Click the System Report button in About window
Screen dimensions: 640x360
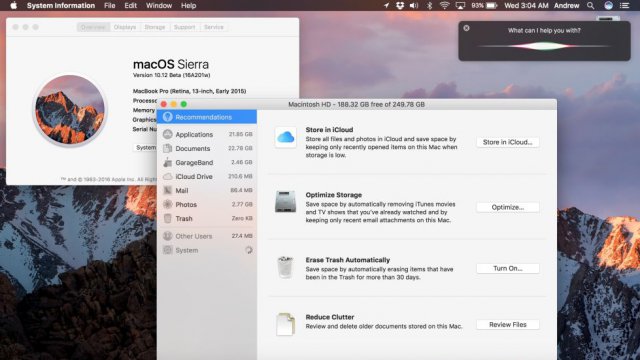[x=146, y=147]
